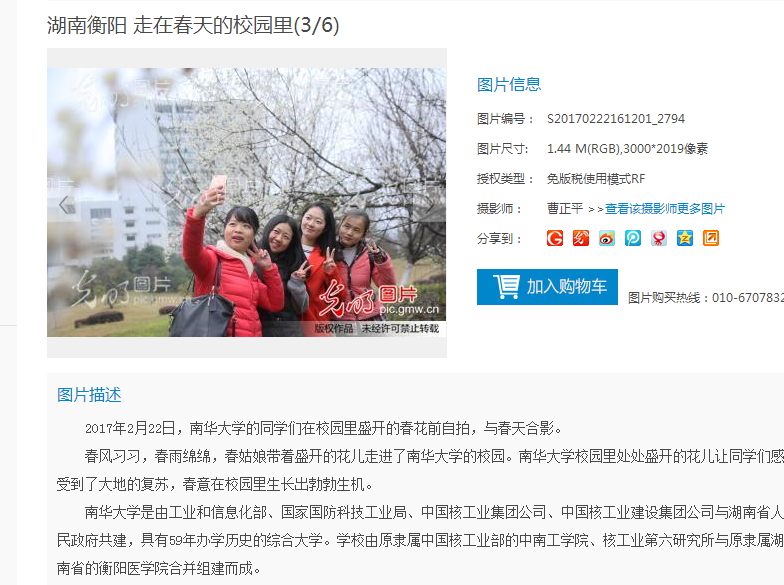Click the 光明图片 watermark logo
The height and width of the screenshot is (585, 784).
(x=379, y=299)
